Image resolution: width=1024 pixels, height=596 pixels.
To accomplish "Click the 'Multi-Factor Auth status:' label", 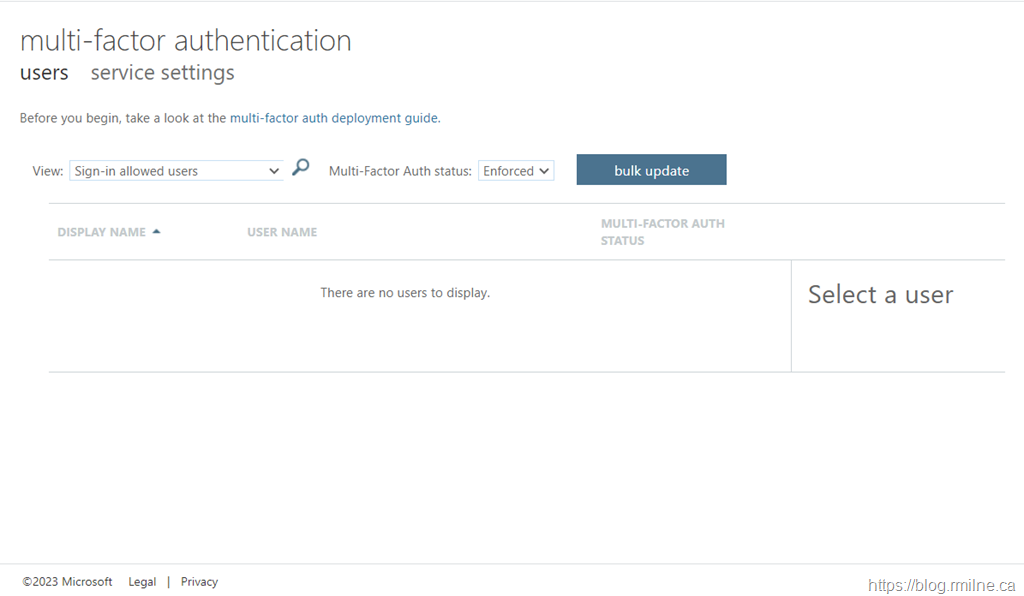I will click(399, 171).
